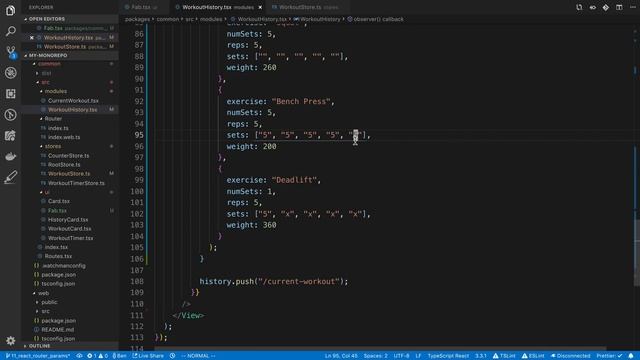Screen dimensions: 640x360
Task: Open the Git history icon in the activity bar
Action: [11, 115]
